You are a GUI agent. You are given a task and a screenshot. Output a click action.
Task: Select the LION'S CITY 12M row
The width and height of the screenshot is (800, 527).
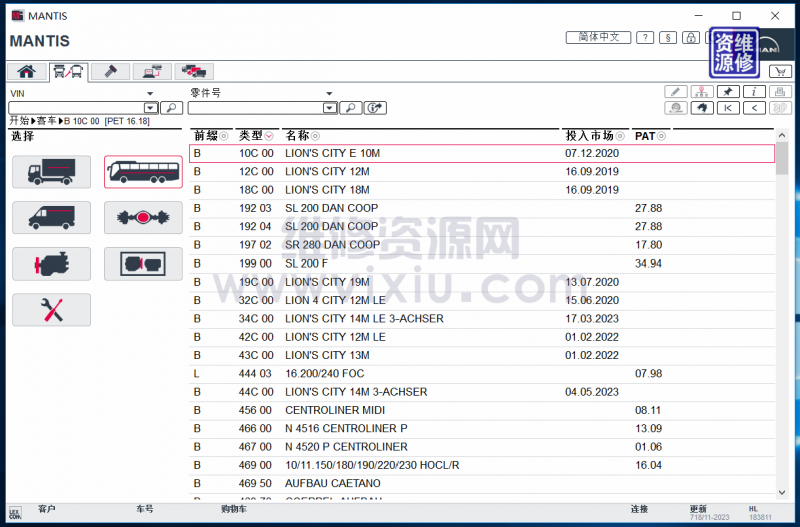(482, 172)
